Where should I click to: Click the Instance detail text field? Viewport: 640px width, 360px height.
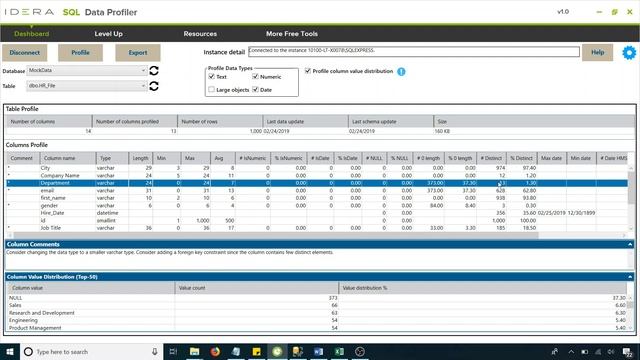tap(413, 51)
